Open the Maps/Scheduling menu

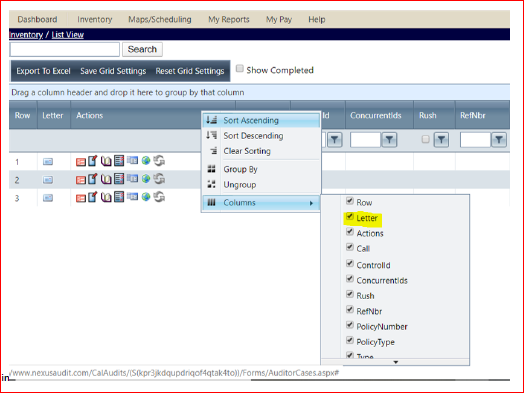click(160, 19)
